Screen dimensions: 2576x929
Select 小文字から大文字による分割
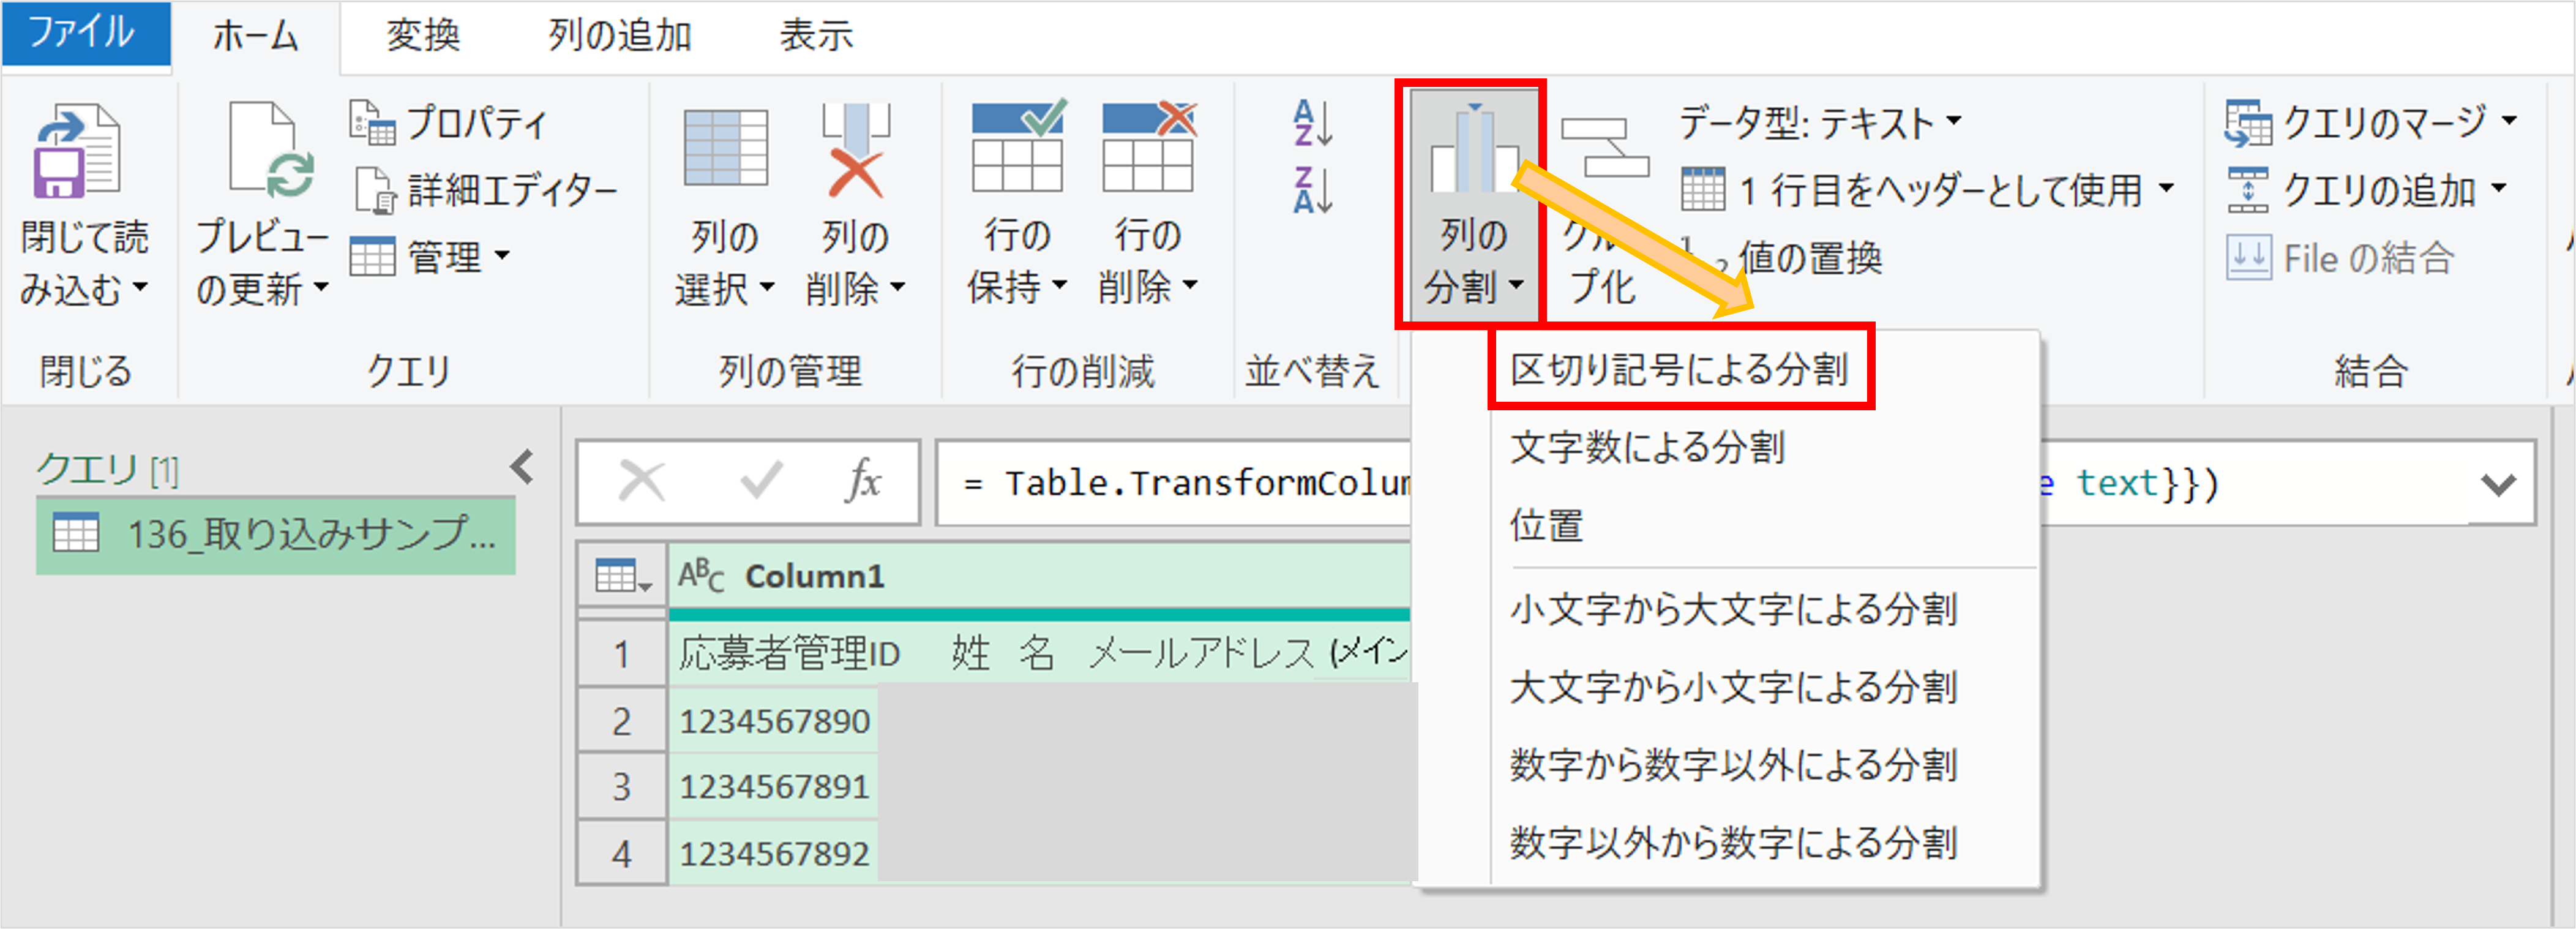[1733, 609]
